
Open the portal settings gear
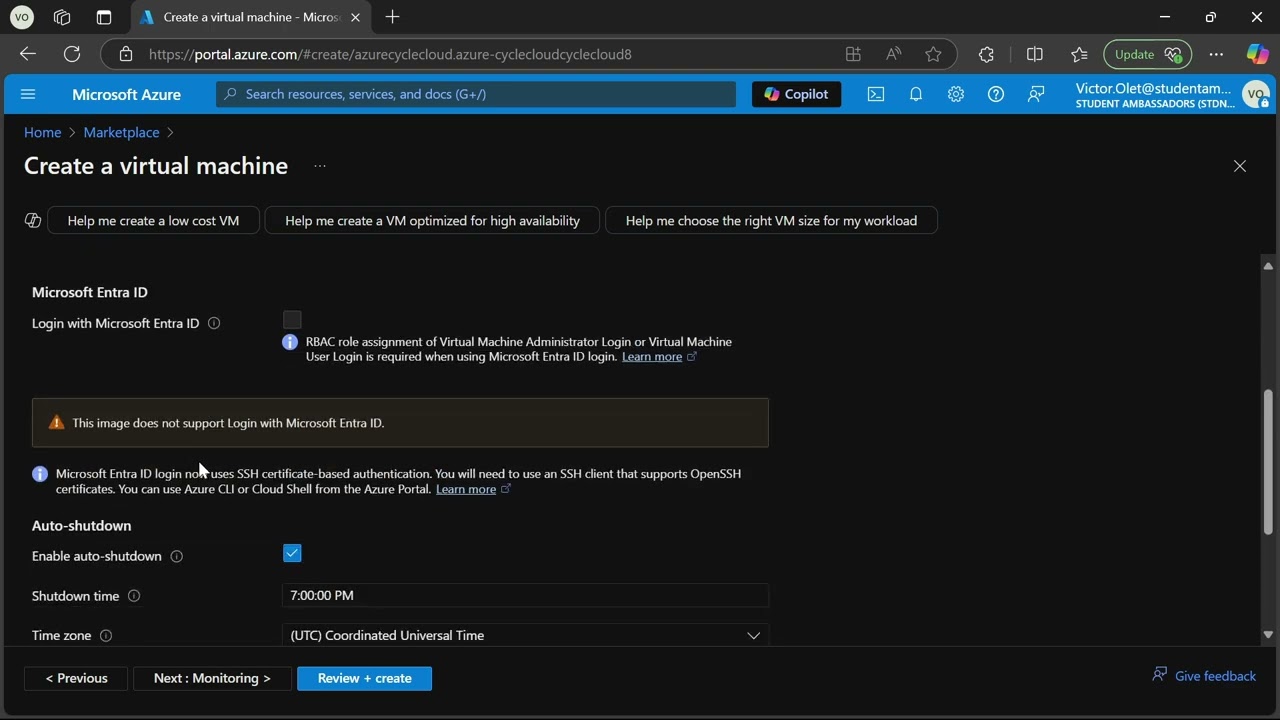(x=956, y=94)
